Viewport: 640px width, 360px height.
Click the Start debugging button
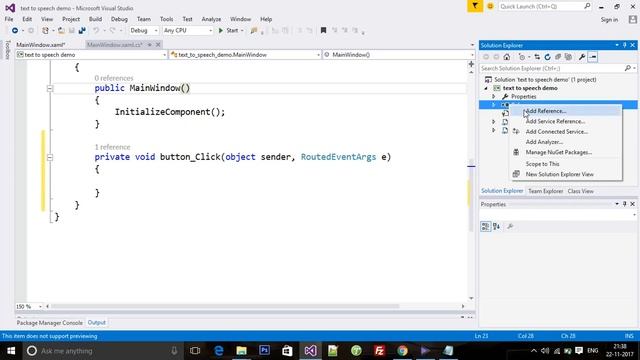[229, 31]
